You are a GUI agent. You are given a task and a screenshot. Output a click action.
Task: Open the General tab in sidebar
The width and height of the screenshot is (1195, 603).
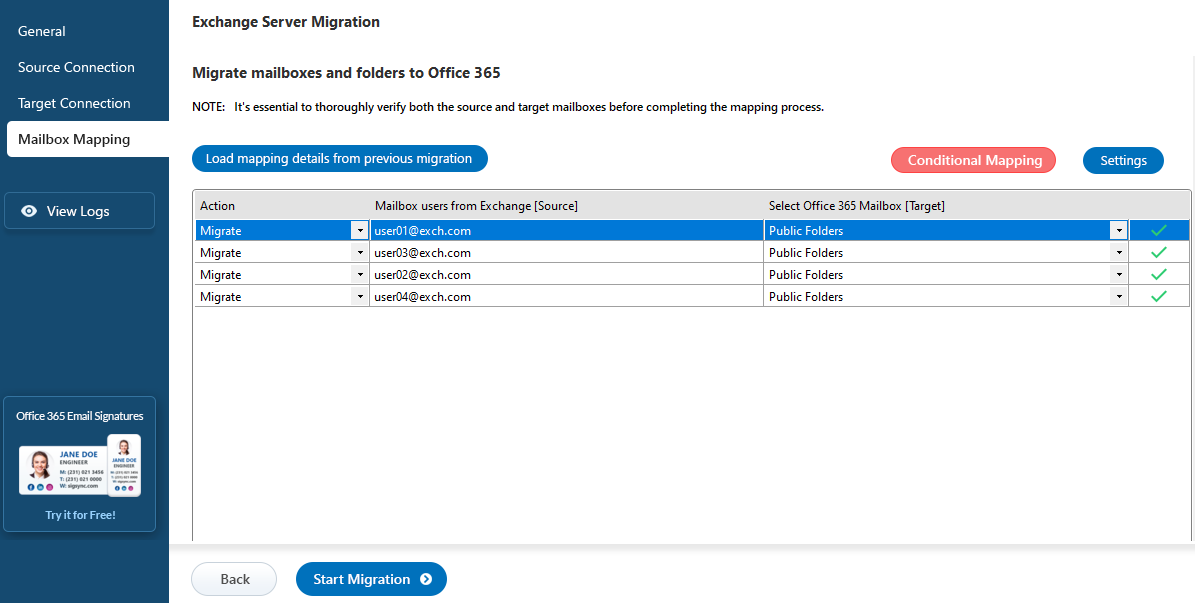(42, 31)
